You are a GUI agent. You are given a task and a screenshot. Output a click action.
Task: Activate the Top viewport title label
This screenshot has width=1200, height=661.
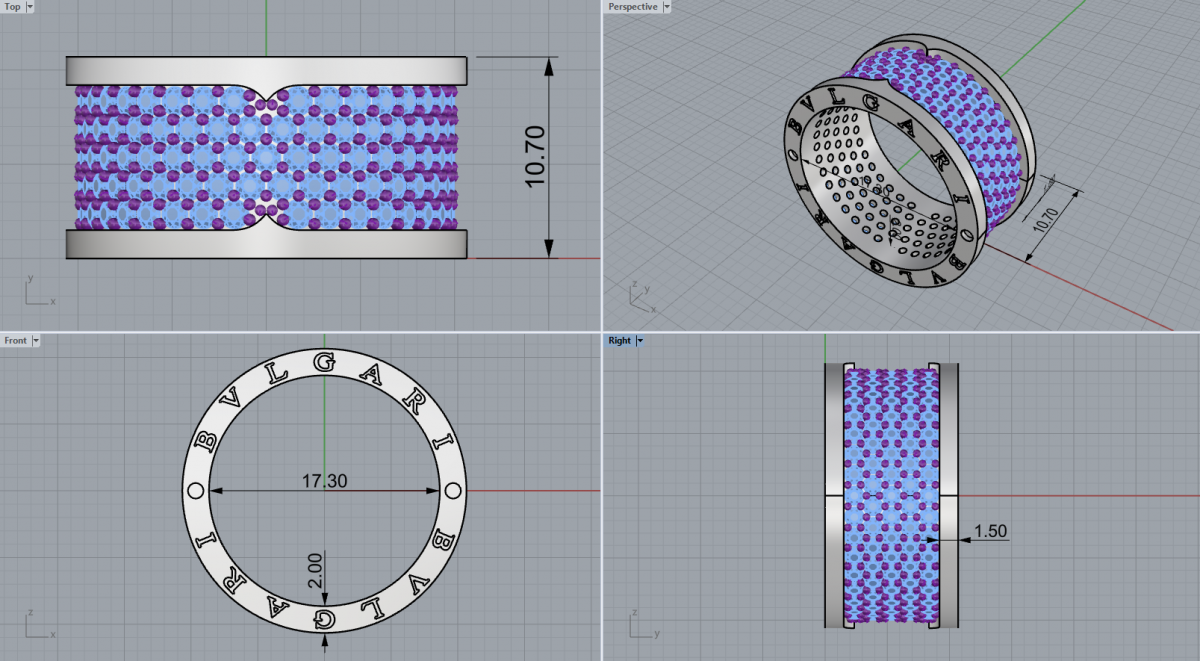(13, 7)
